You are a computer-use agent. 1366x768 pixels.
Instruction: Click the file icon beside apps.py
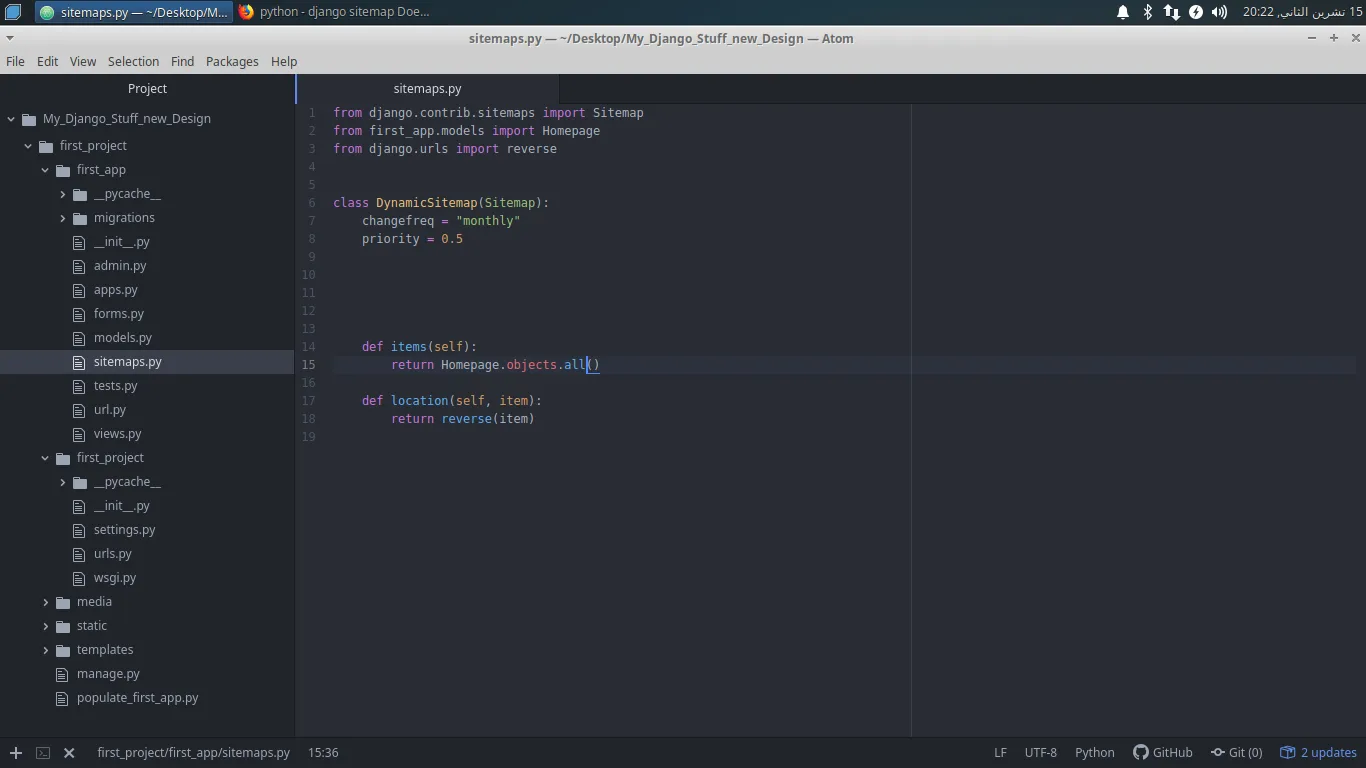point(80,290)
